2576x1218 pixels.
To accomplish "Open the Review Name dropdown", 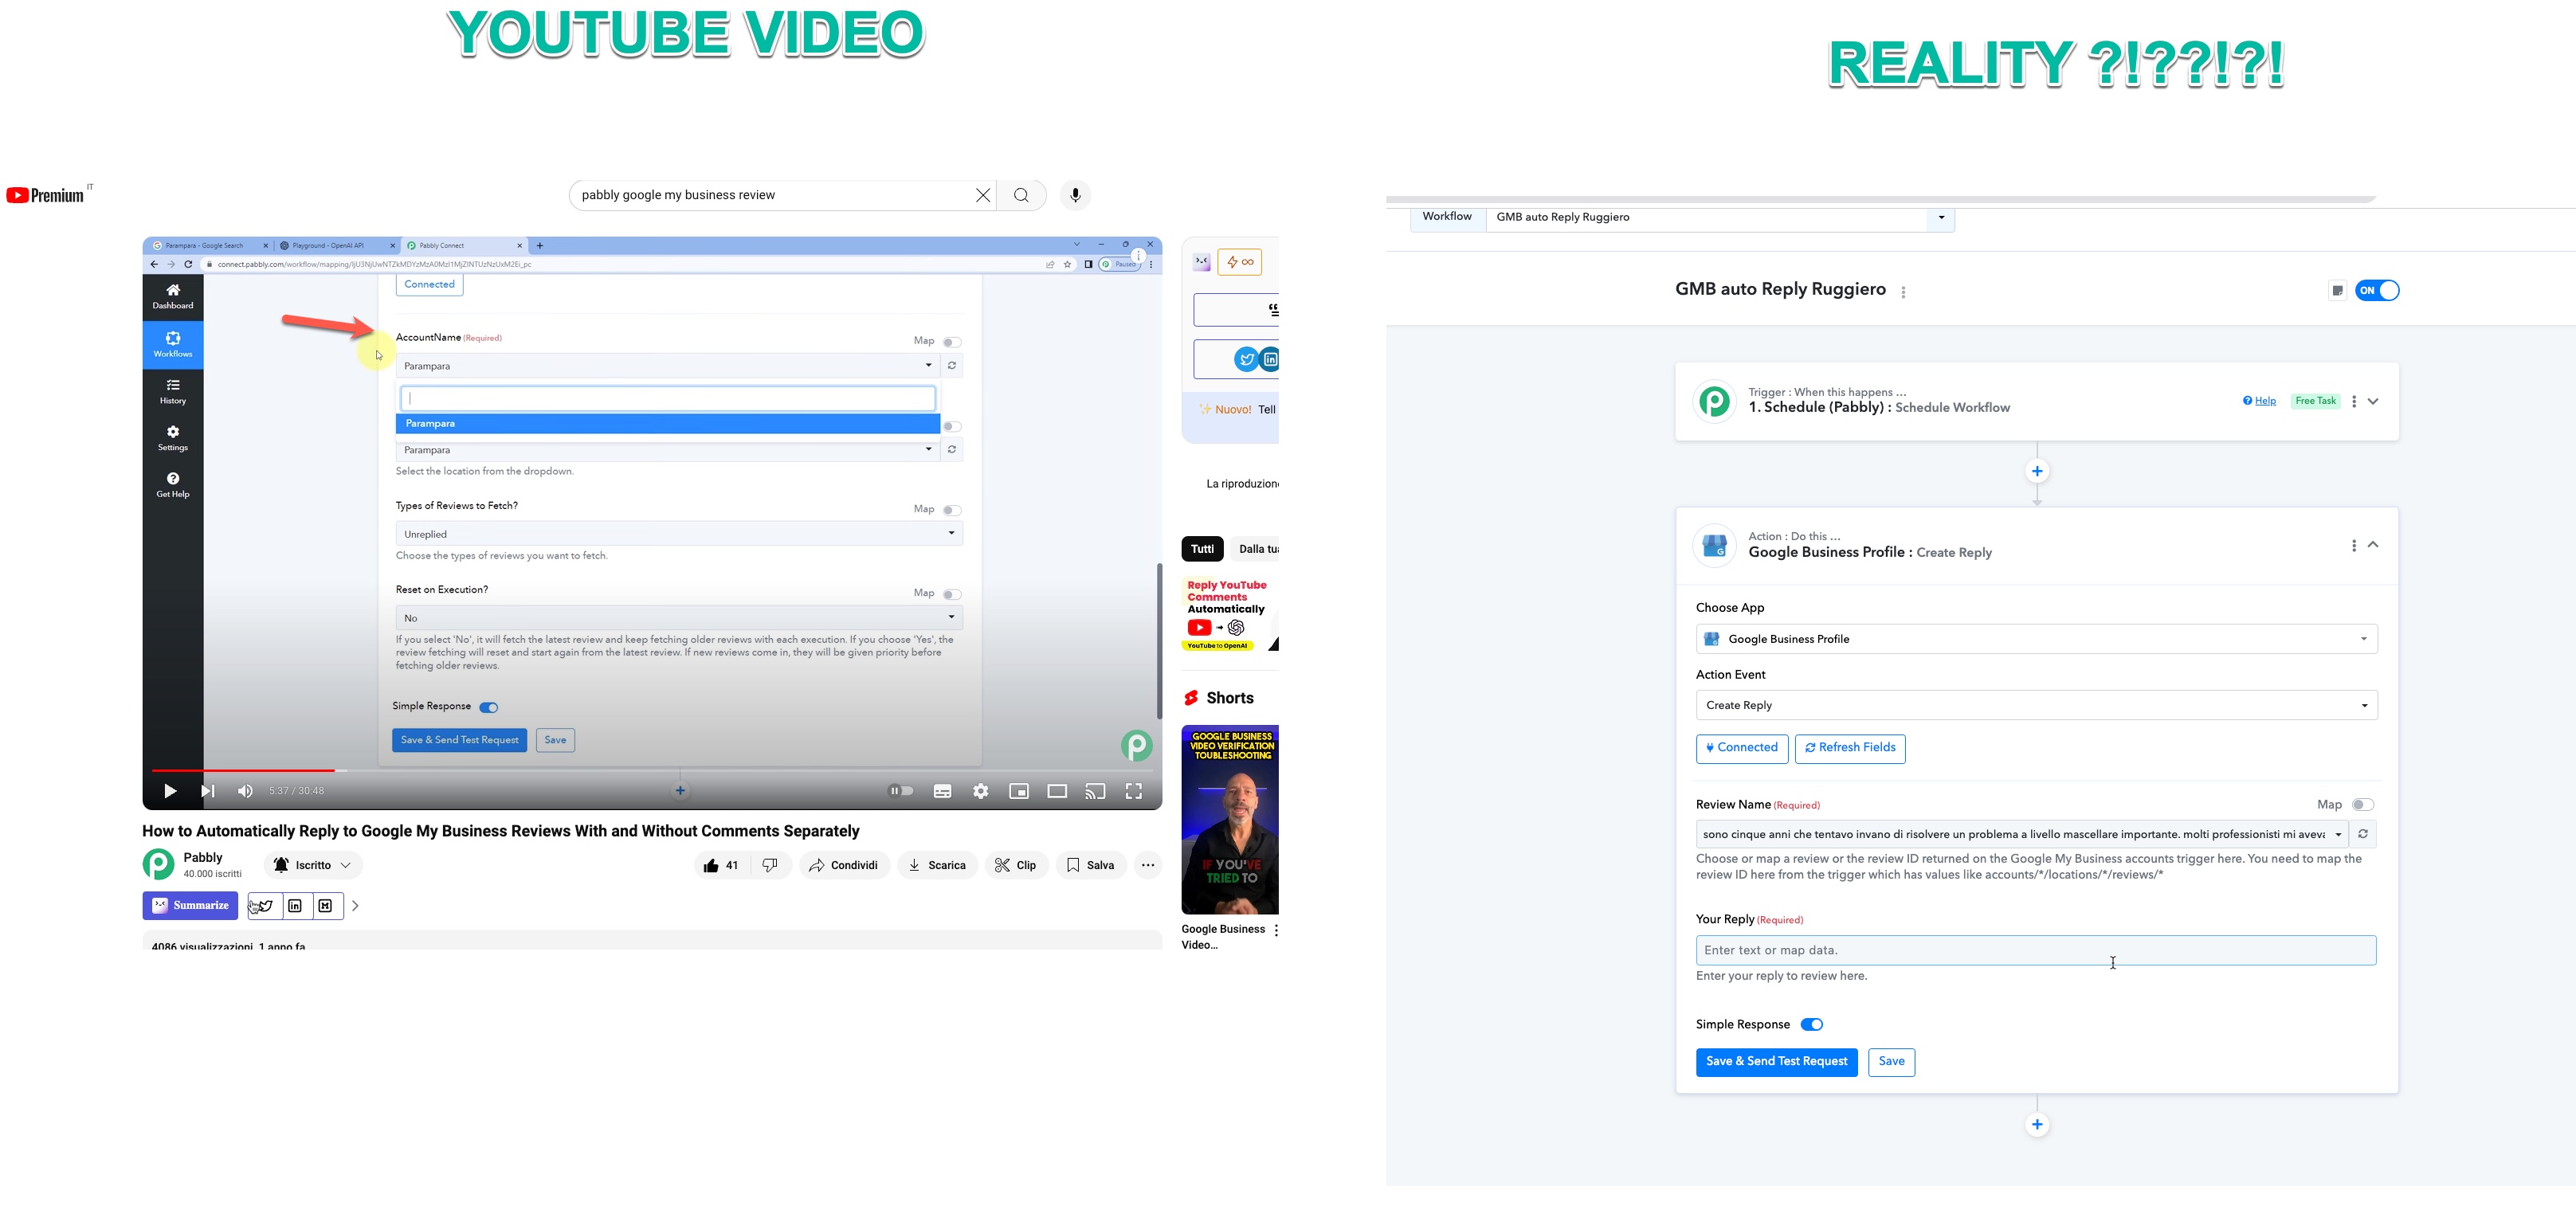I will click(x=2023, y=834).
